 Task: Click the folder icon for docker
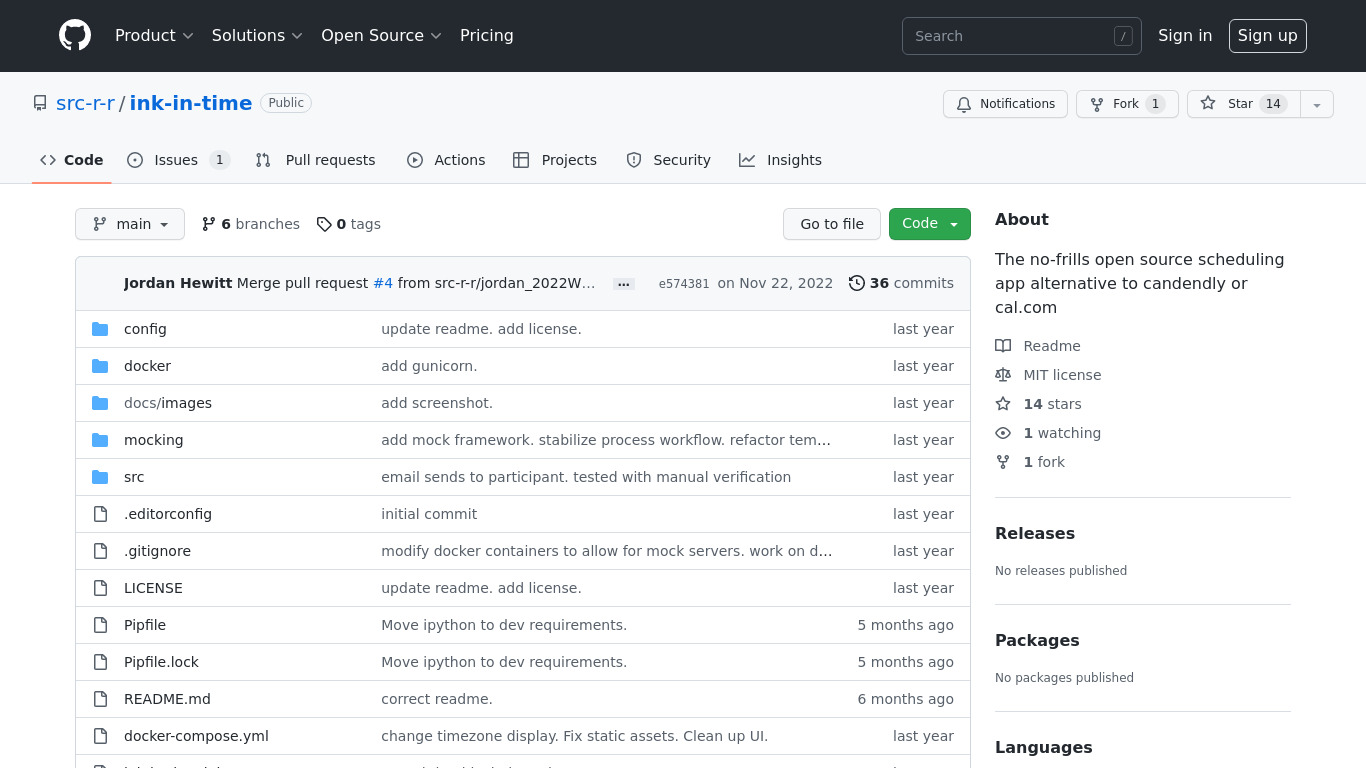point(100,366)
